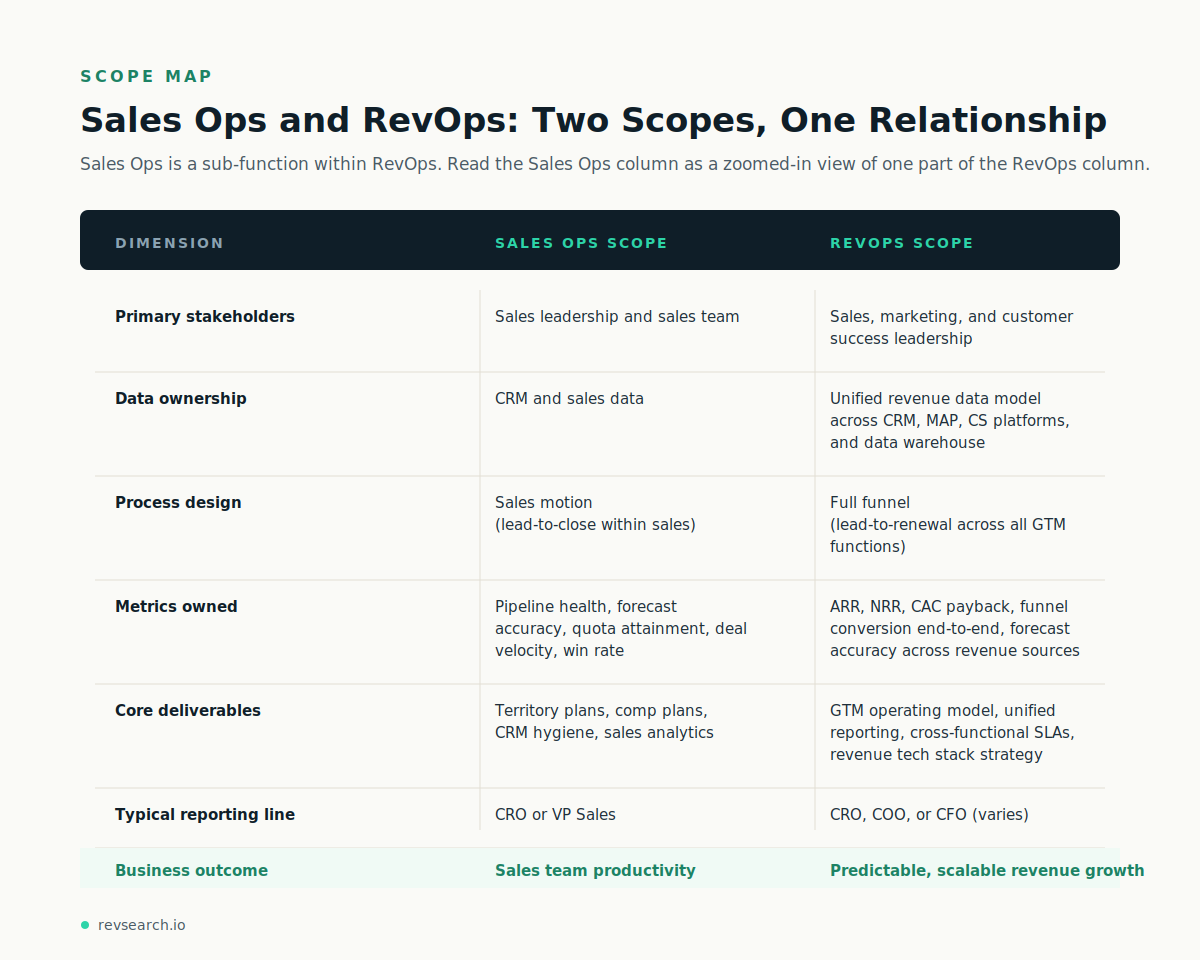Select the Primary stakeholders row label
The image size is (1200, 960).
205,316
